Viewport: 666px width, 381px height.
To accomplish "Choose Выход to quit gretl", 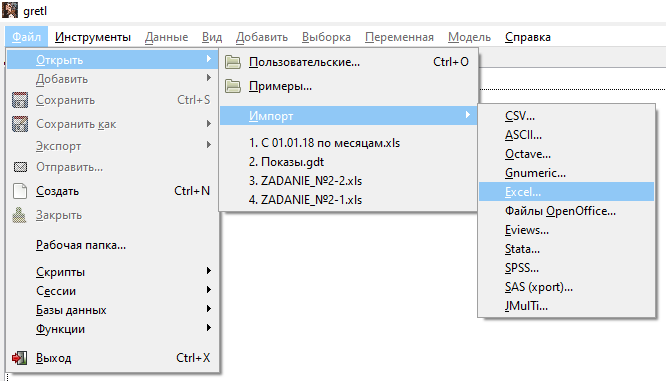I will (113, 358).
